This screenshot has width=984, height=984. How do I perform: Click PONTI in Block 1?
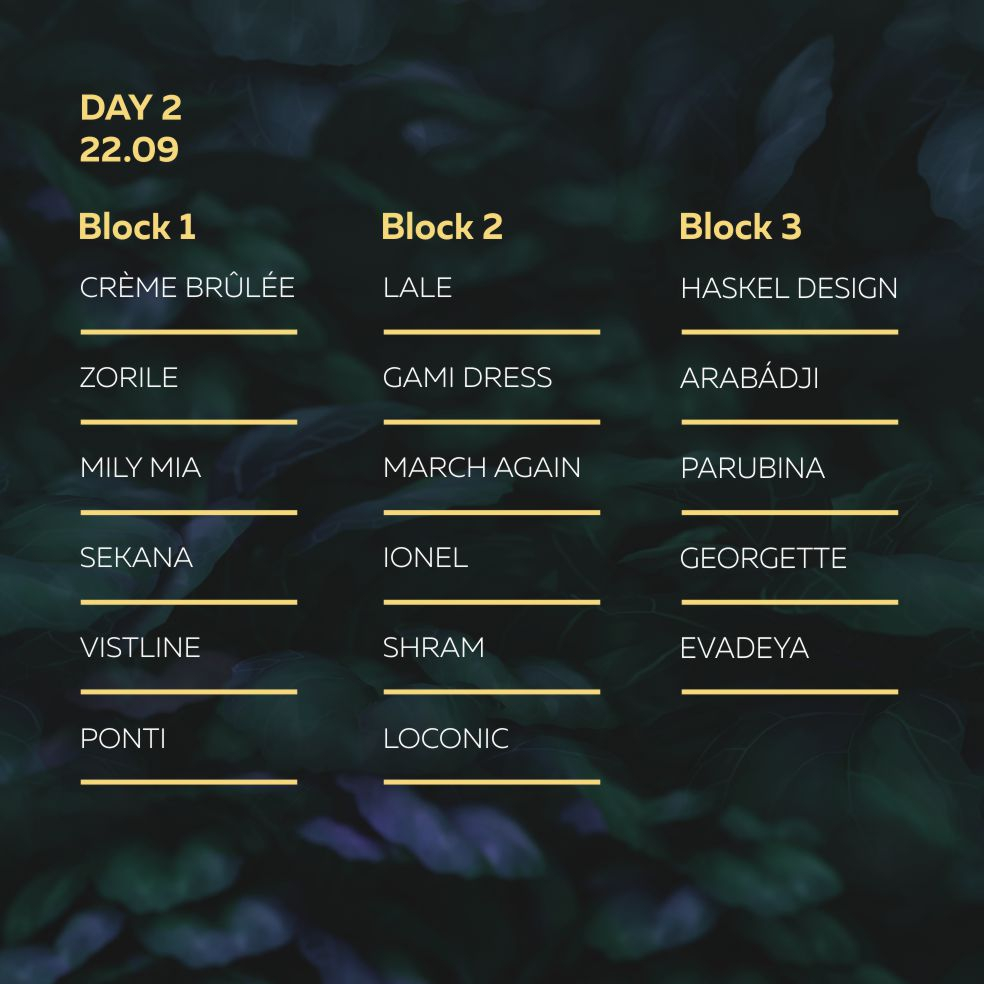point(123,739)
